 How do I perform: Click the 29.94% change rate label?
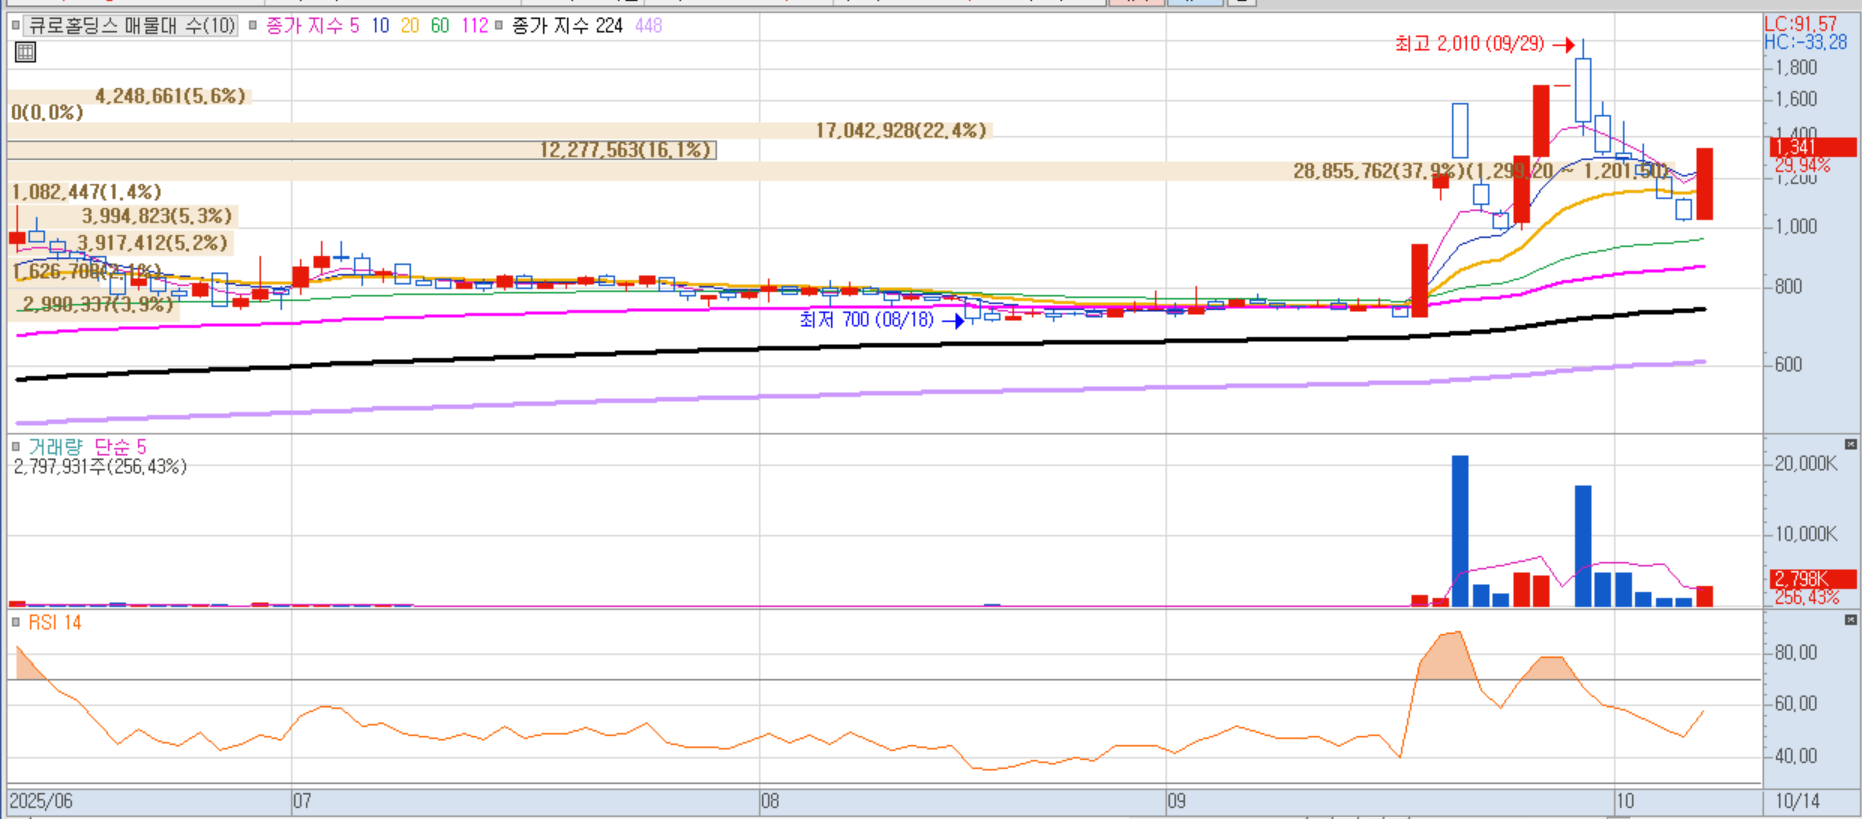point(1803,165)
